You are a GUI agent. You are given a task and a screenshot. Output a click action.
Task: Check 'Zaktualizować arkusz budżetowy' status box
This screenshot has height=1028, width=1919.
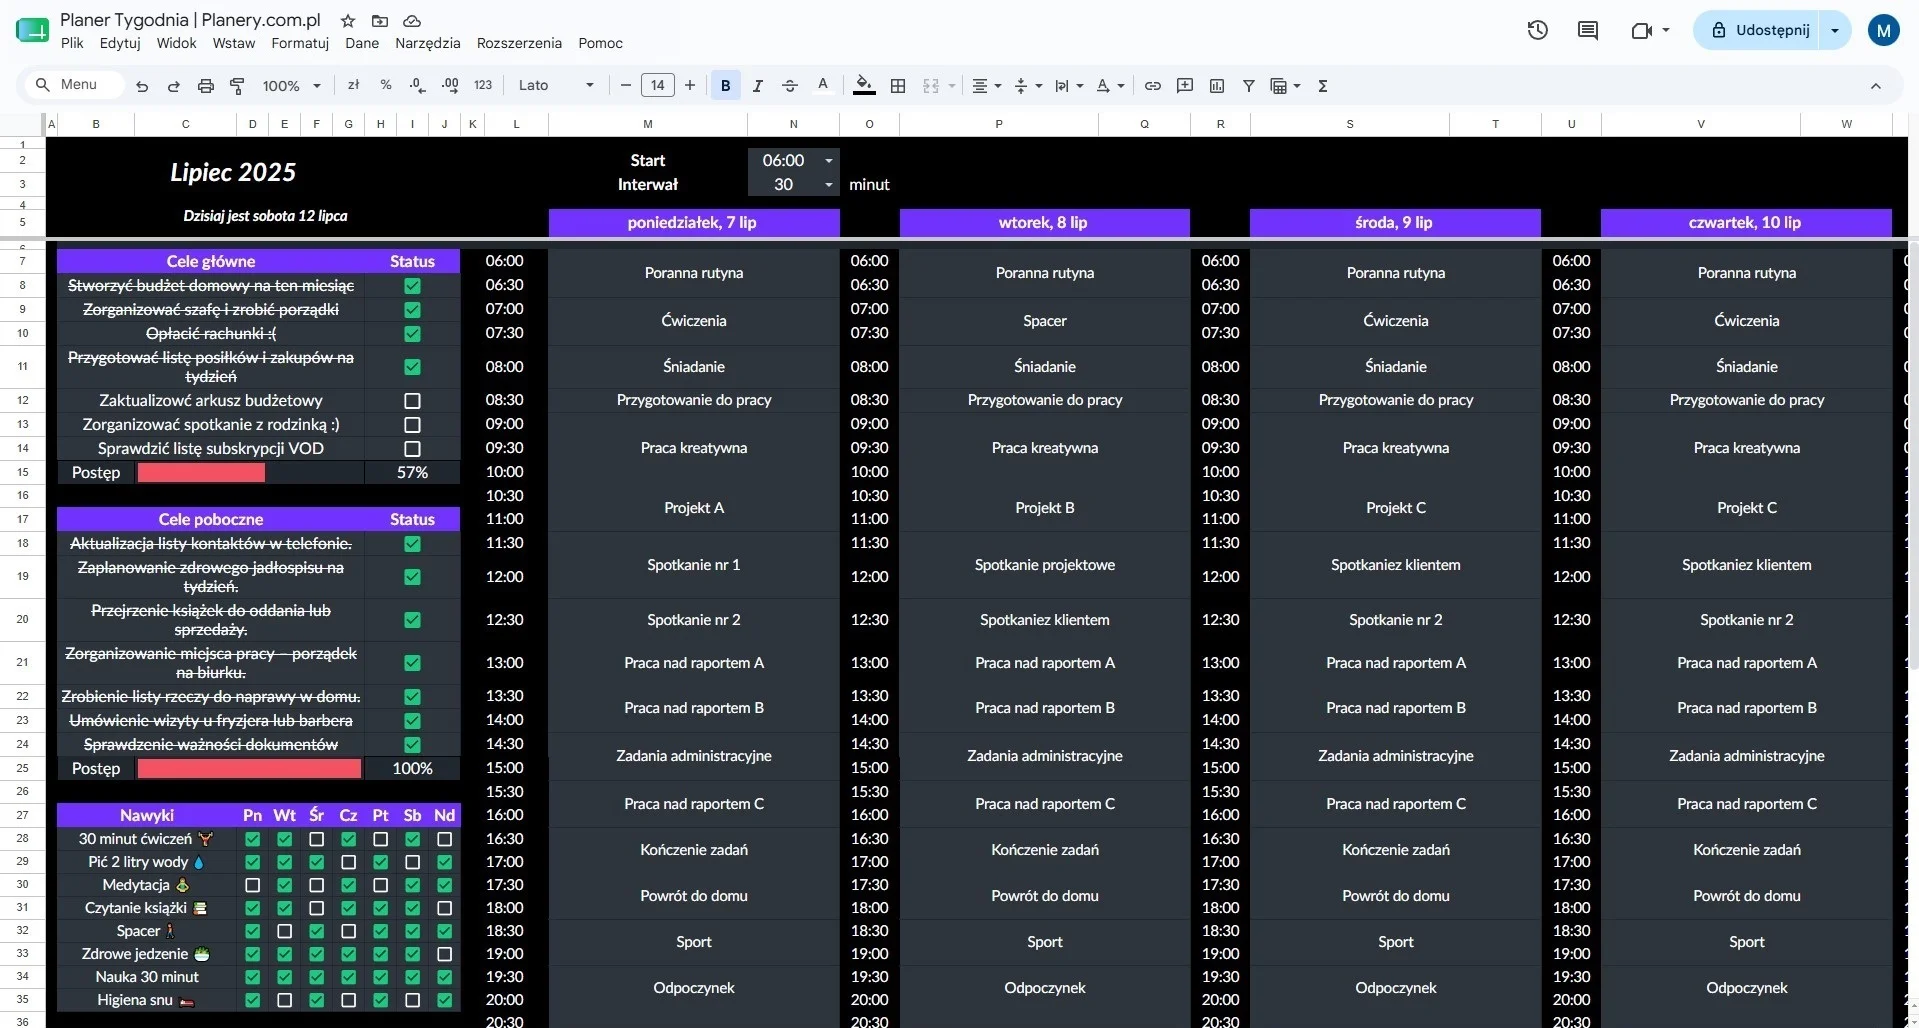coord(412,400)
